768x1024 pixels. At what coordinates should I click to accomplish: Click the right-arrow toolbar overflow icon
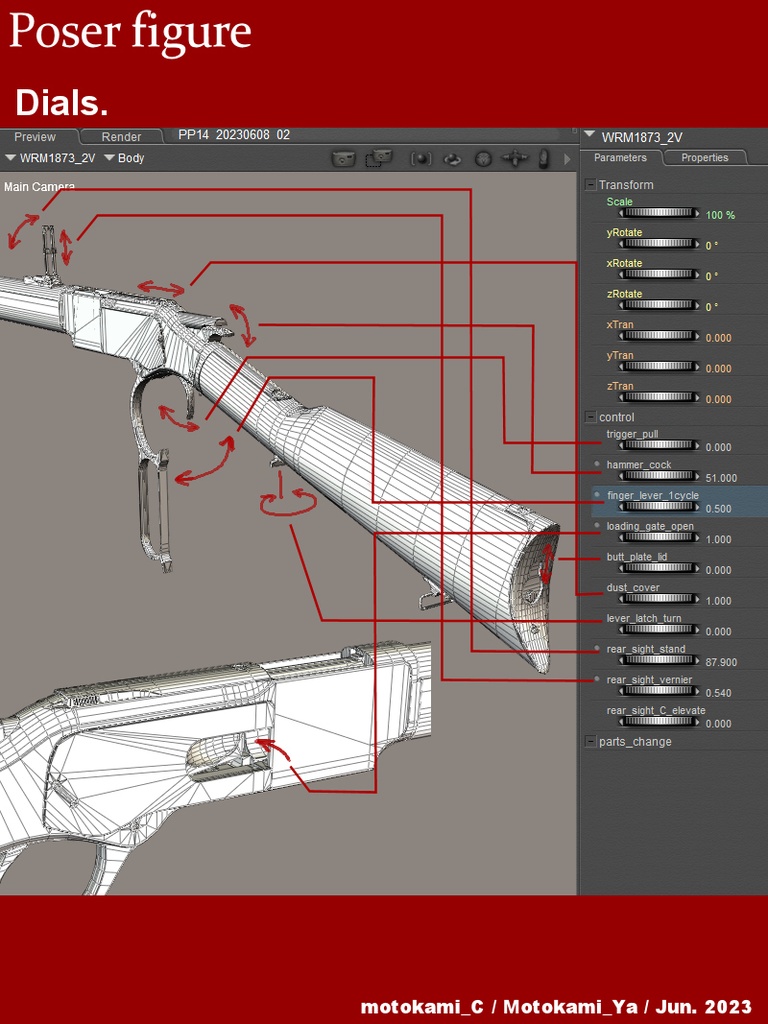click(567, 159)
